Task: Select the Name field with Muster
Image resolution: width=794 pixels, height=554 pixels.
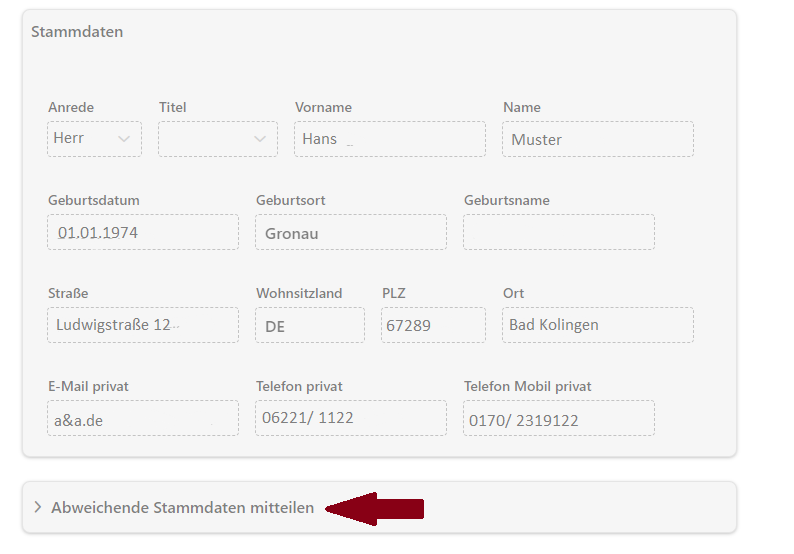Action: click(597, 139)
